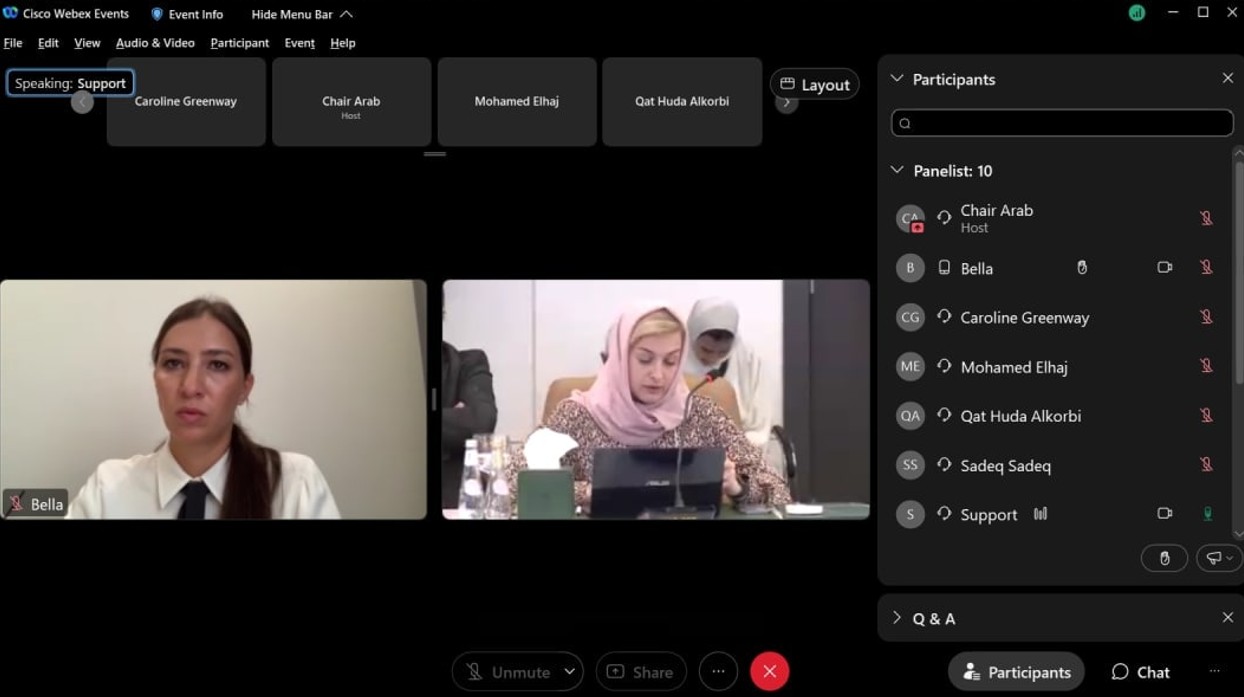Click Caroline Greenway's CG avatar

click(910, 317)
